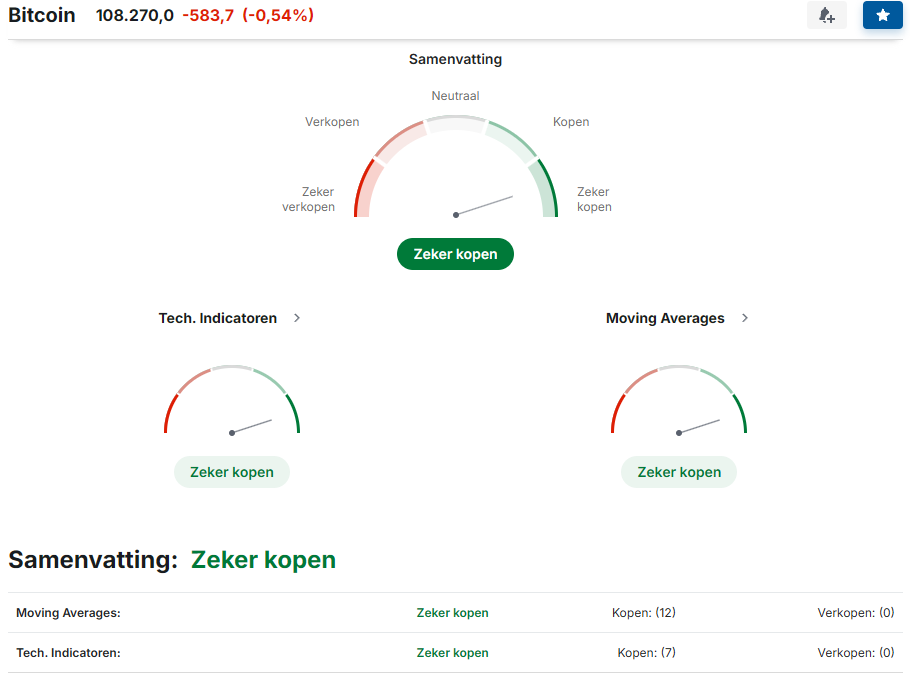910x677 pixels.
Task: Open the Tech. Indicatoren section link
Action: 218,318
